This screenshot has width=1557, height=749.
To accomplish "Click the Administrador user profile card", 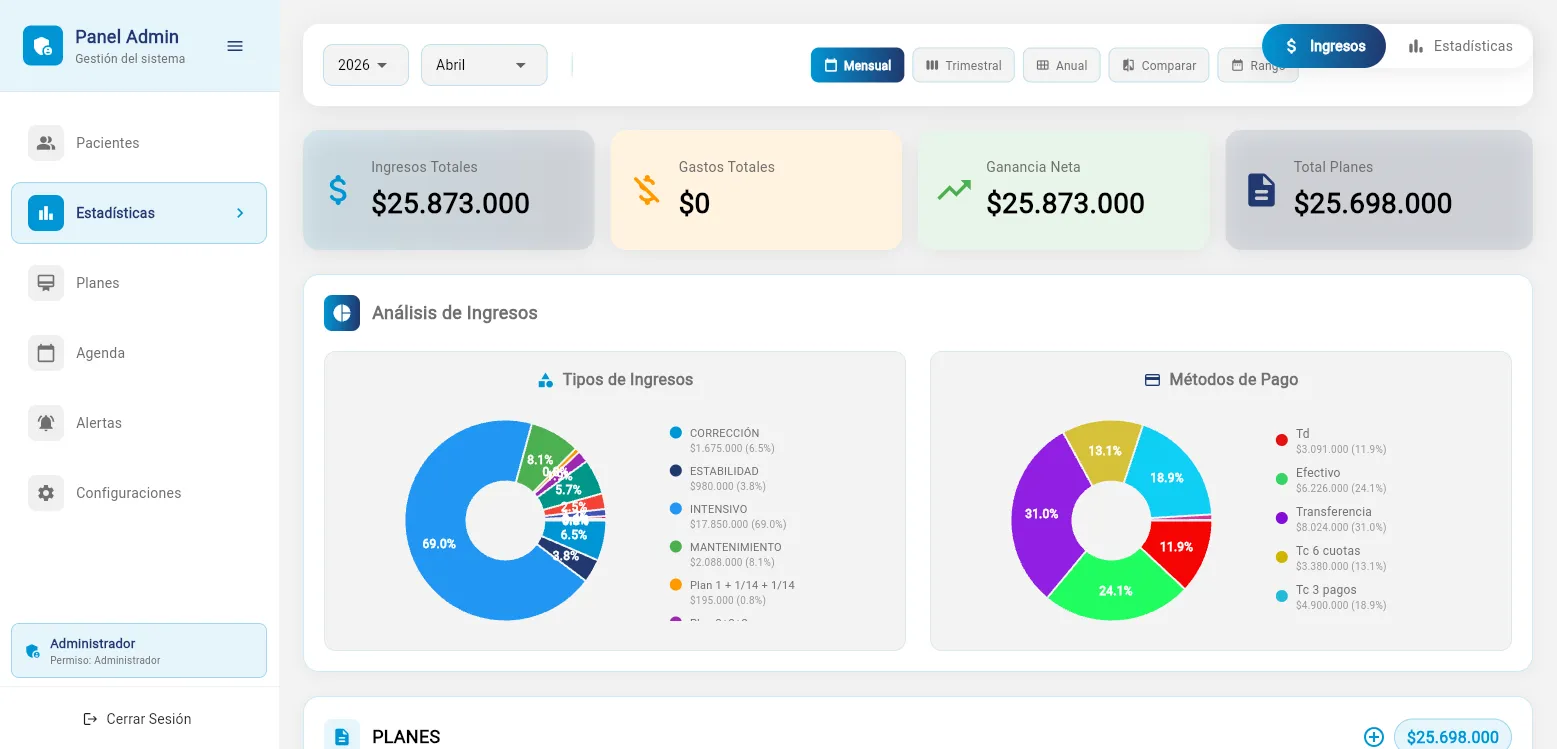I will point(139,651).
